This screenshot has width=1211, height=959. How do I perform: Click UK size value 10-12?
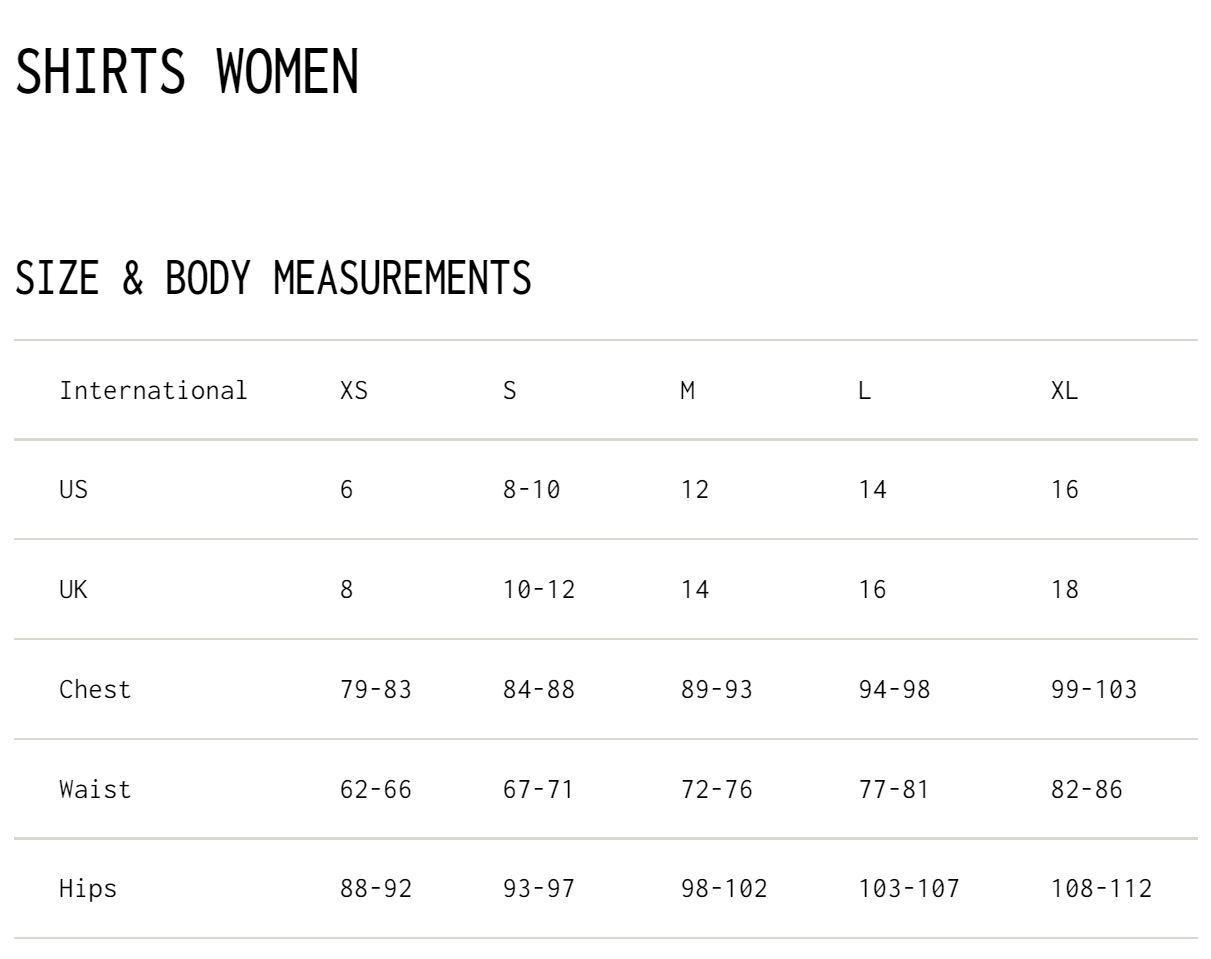pos(539,590)
